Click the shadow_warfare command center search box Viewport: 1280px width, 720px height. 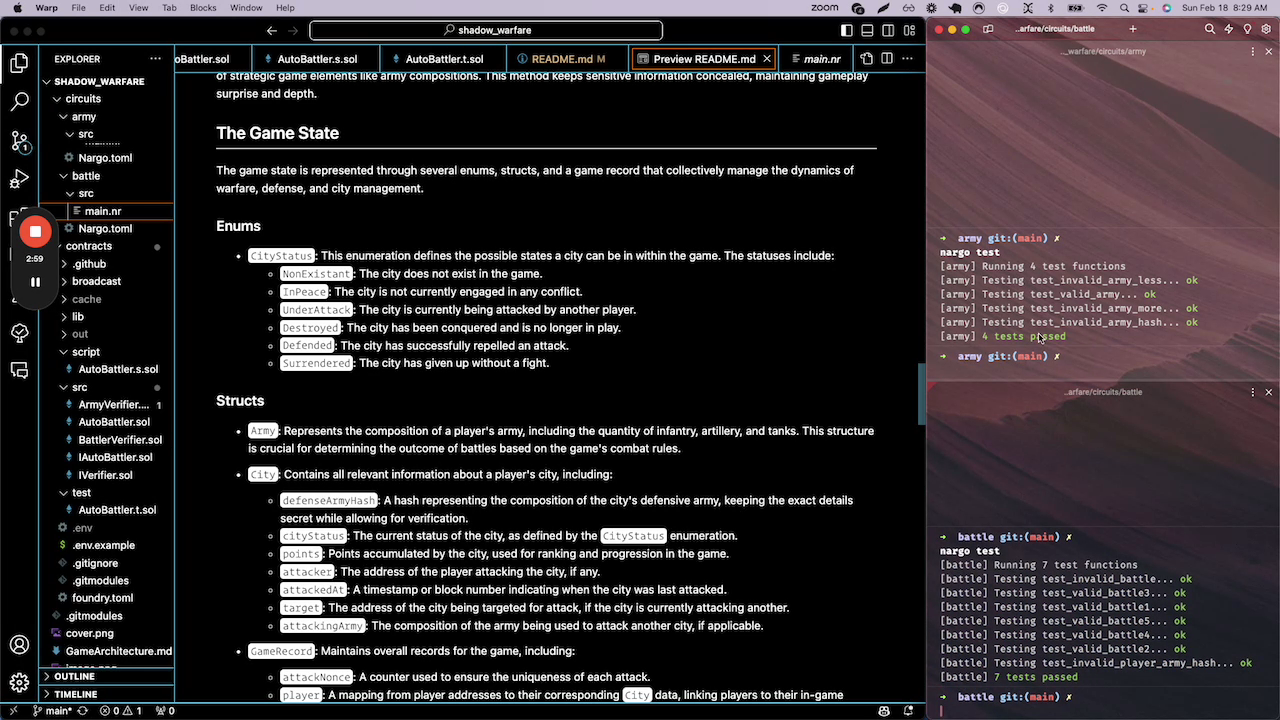tap(486, 31)
